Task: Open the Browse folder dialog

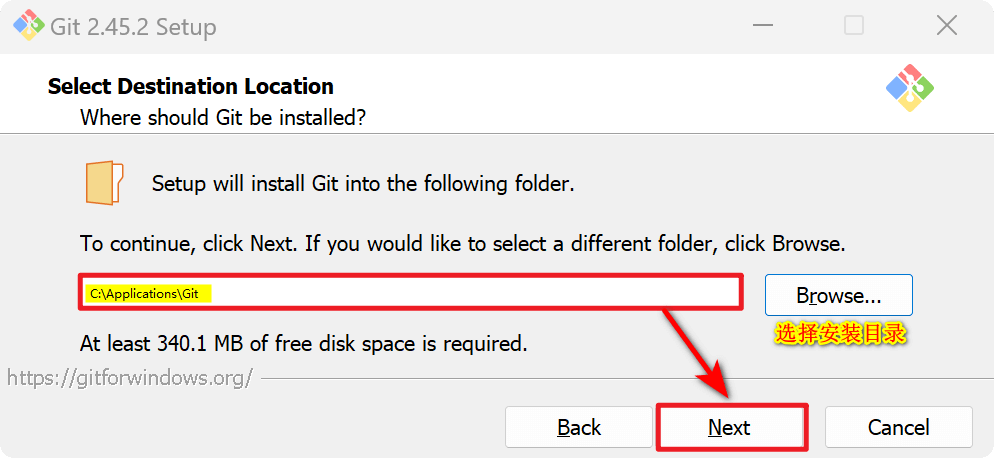Action: tap(838, 295)
